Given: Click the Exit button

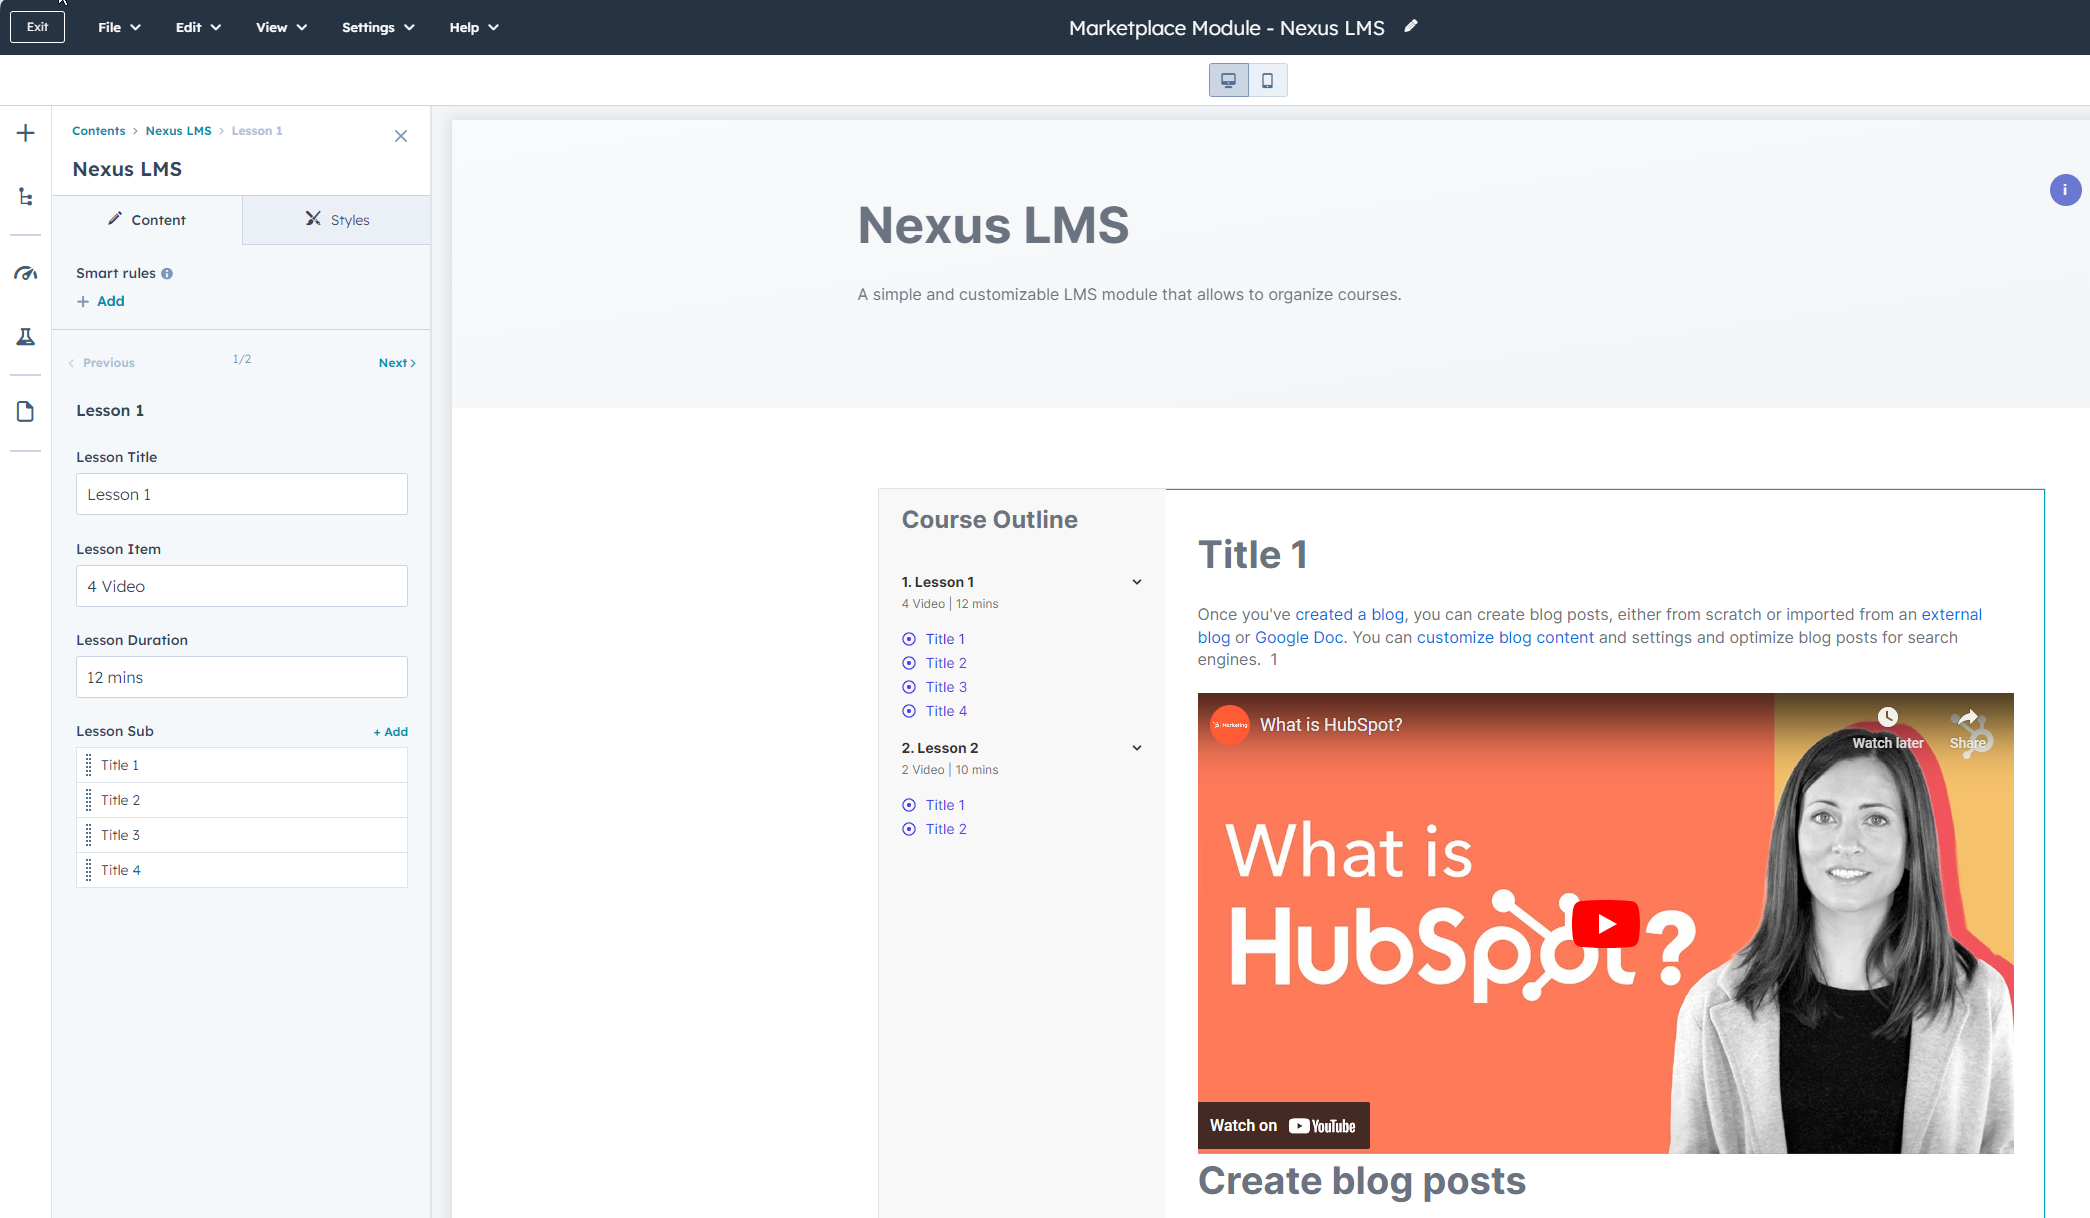Looking at the screenshot, I should click(37, 27).
